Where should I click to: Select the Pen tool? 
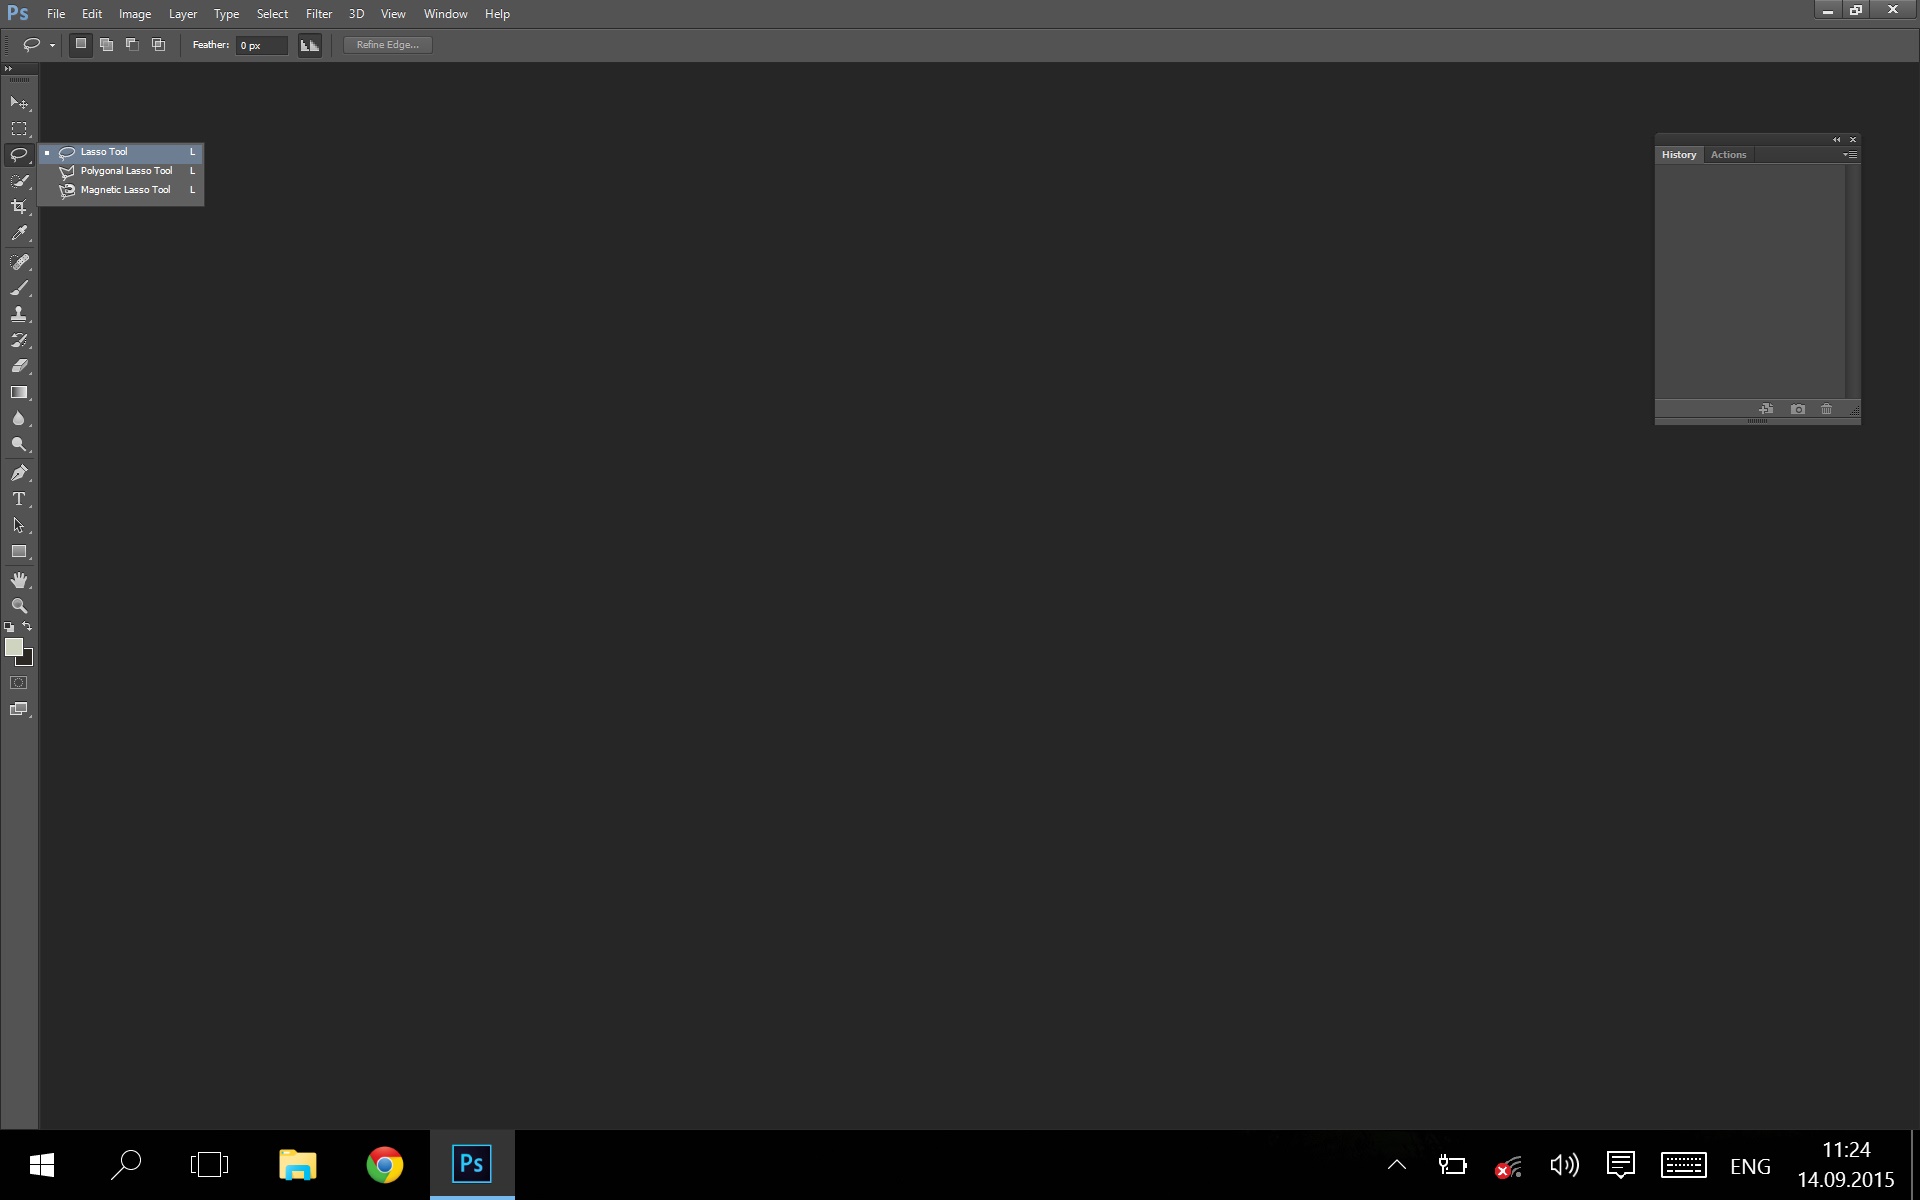pos(19,472)
